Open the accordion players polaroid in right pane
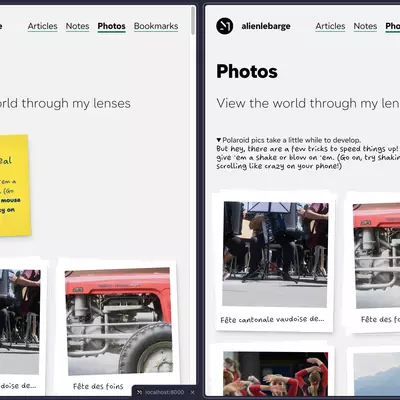The image size is (400, 400). 275,261
